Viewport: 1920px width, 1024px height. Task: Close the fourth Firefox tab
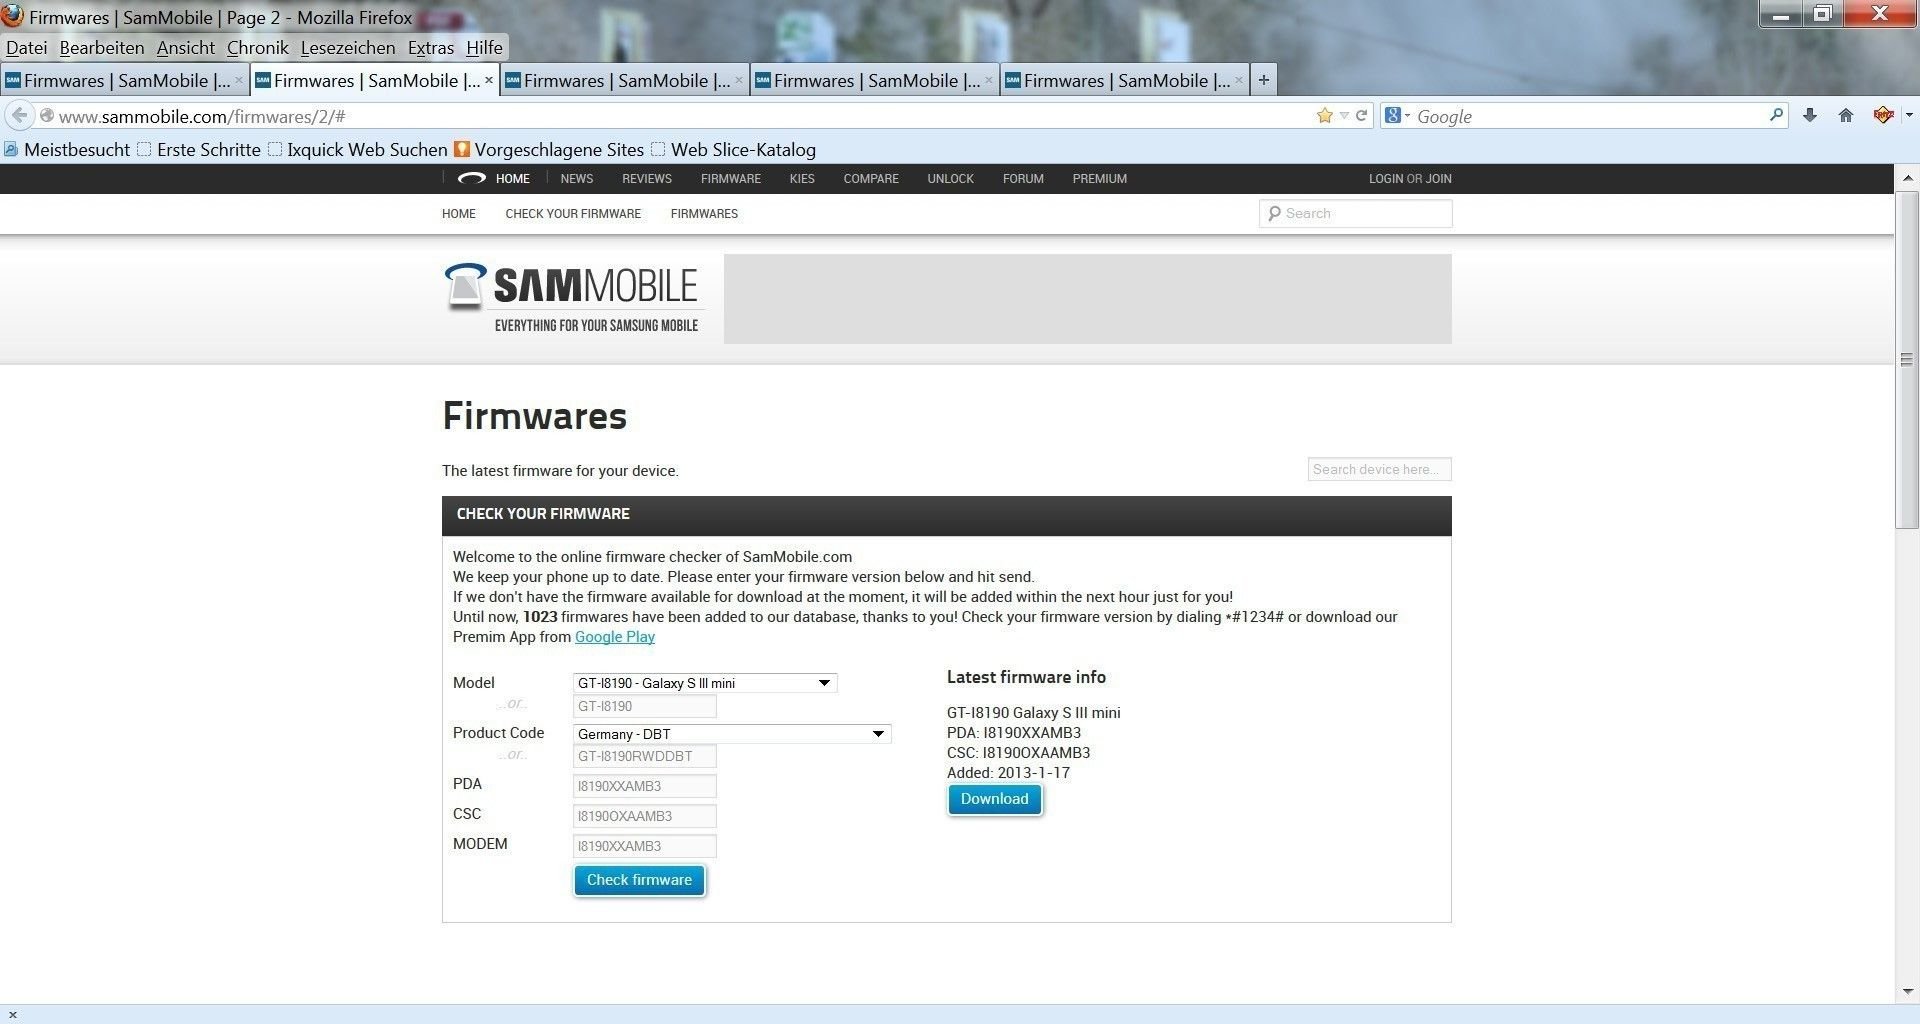(x=989, y=81)
